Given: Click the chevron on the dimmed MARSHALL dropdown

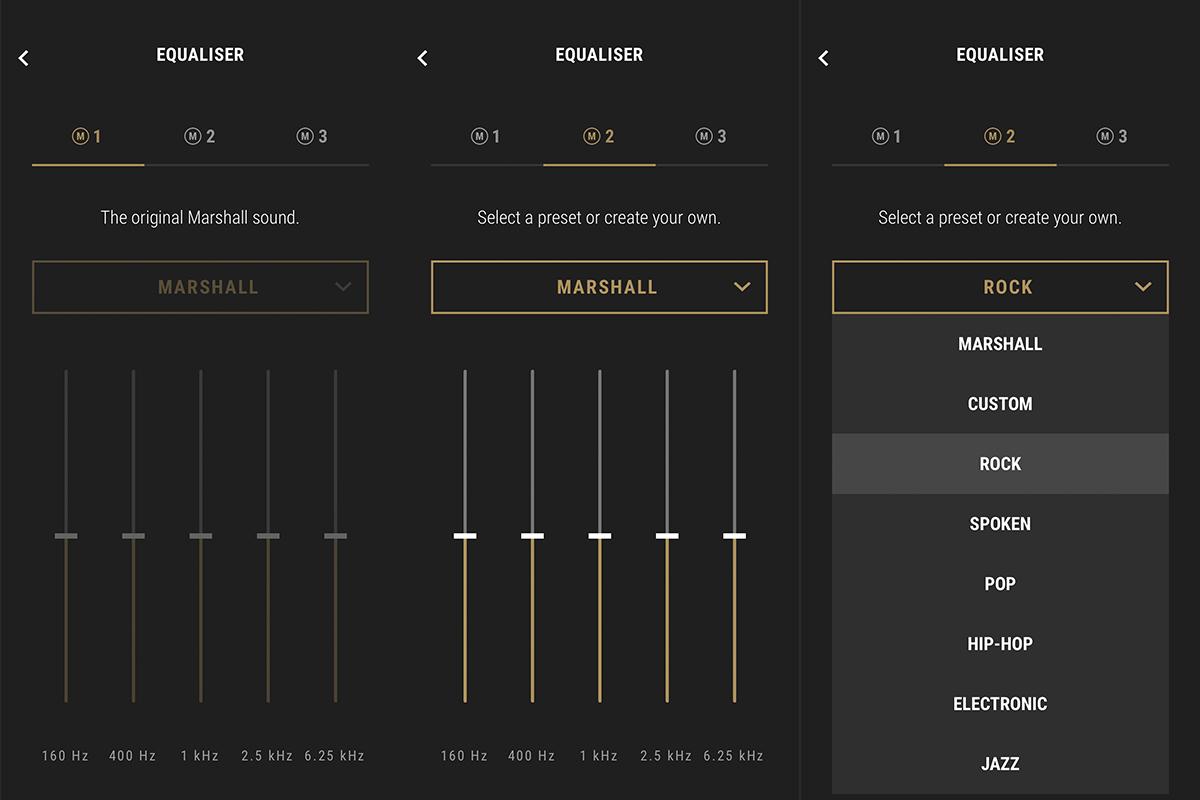Looking at the screenshot, I should (343, 287).
